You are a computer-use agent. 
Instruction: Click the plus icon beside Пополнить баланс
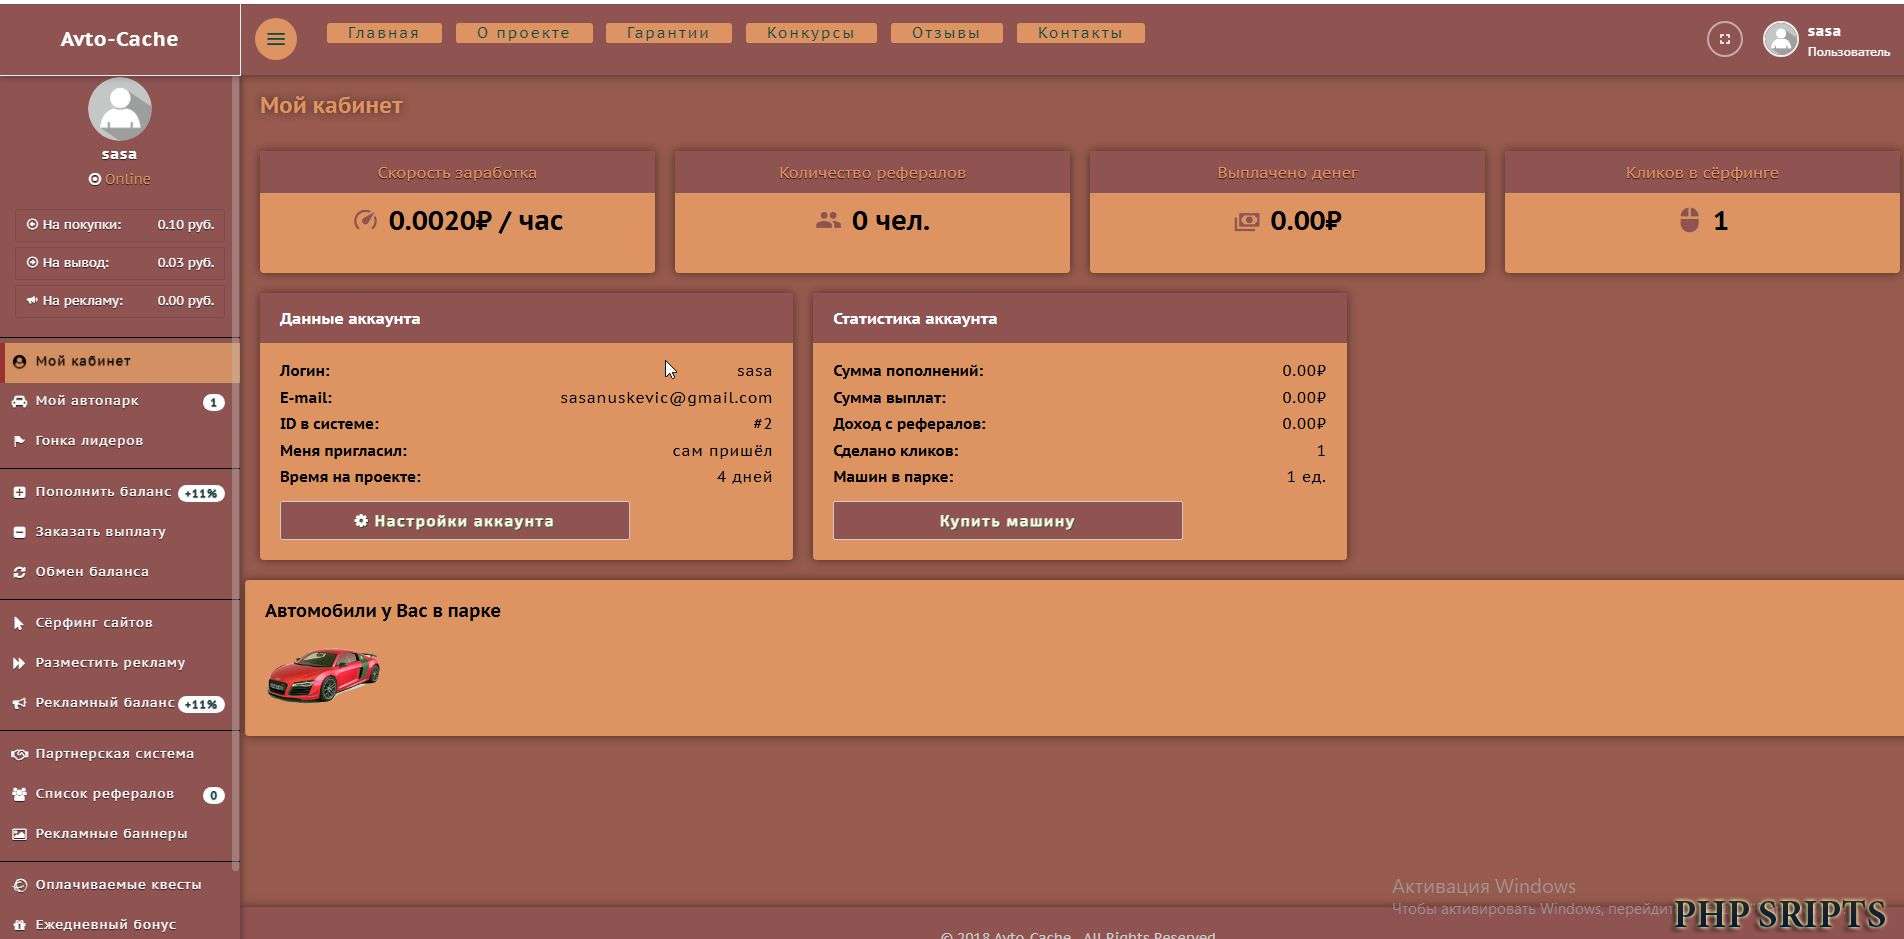19,492
